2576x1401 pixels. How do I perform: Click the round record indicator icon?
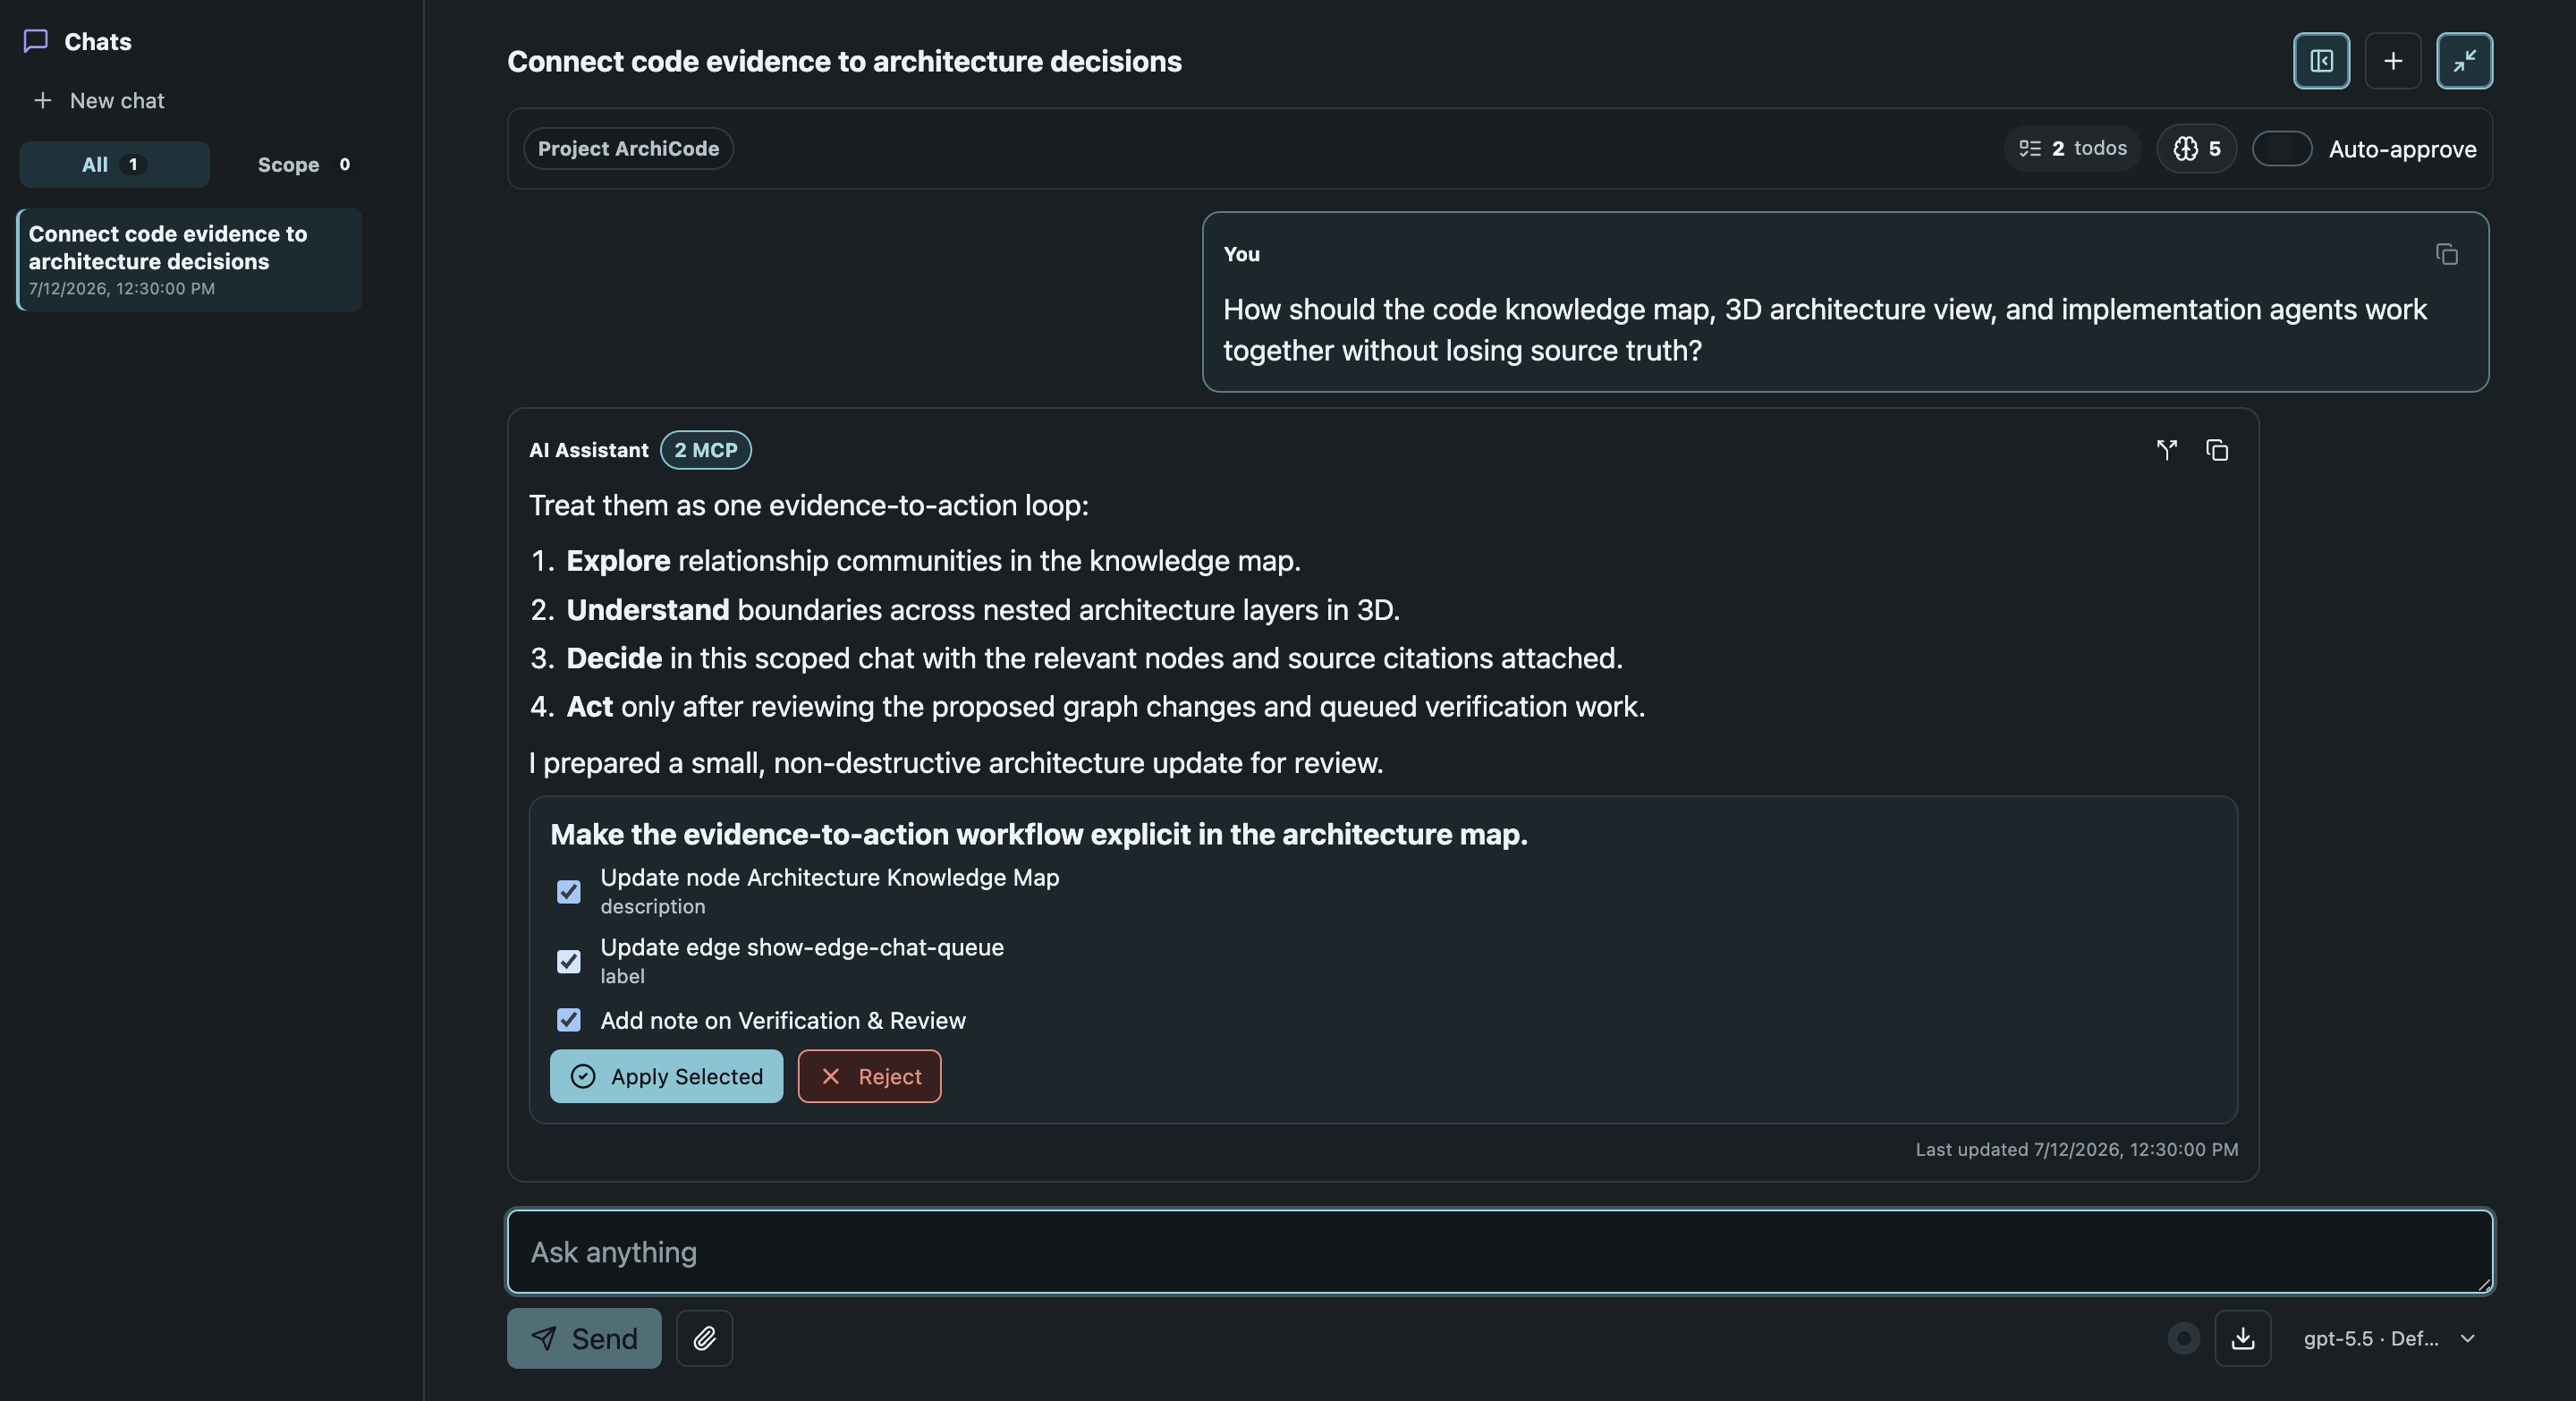click(x=2184, y=1338)
